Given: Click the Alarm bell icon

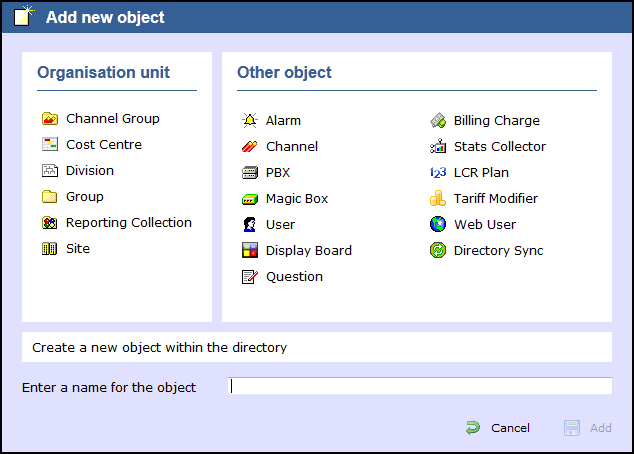Looking at the screenshot, I should coord(250,121).
